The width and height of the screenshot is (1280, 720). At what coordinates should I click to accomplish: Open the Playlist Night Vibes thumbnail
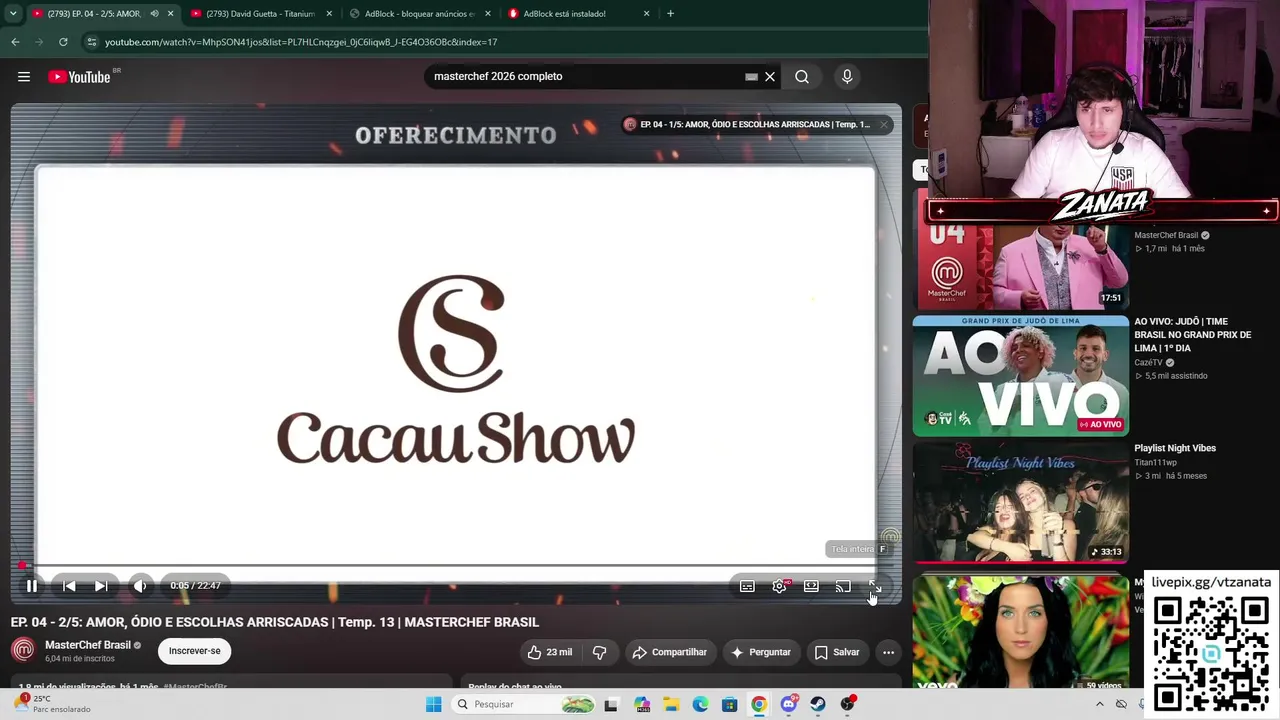click(1021, 502)
